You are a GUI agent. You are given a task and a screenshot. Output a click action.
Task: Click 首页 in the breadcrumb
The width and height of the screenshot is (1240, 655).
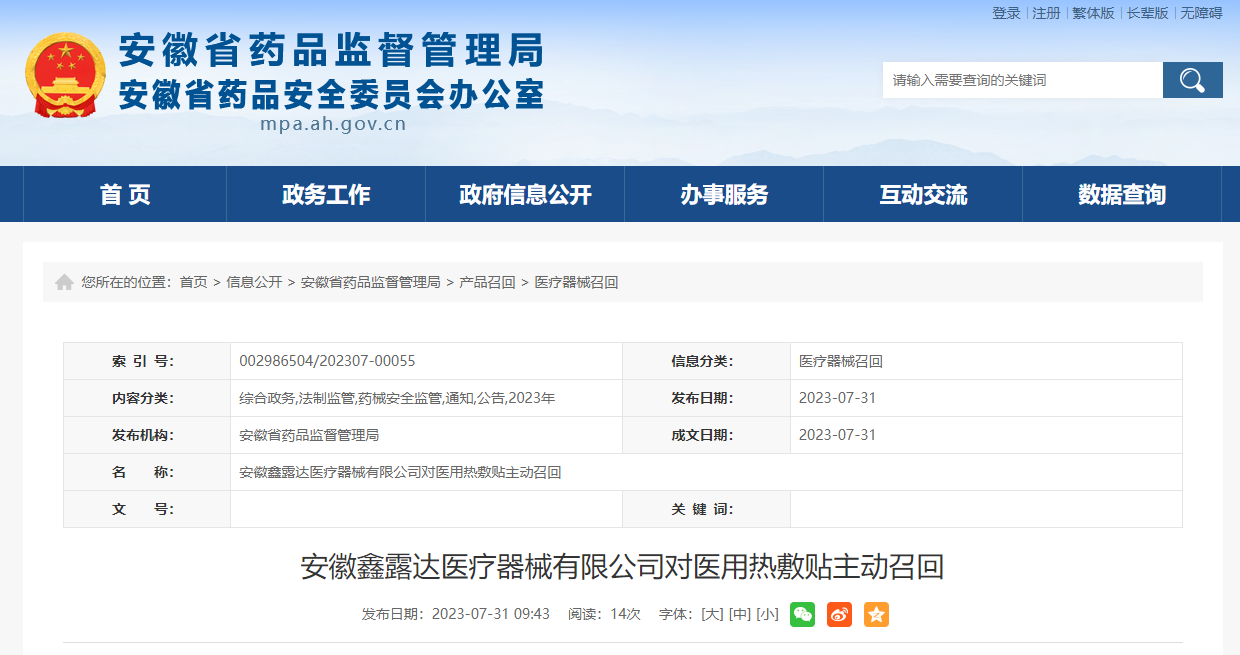click(x=193, y=283)
